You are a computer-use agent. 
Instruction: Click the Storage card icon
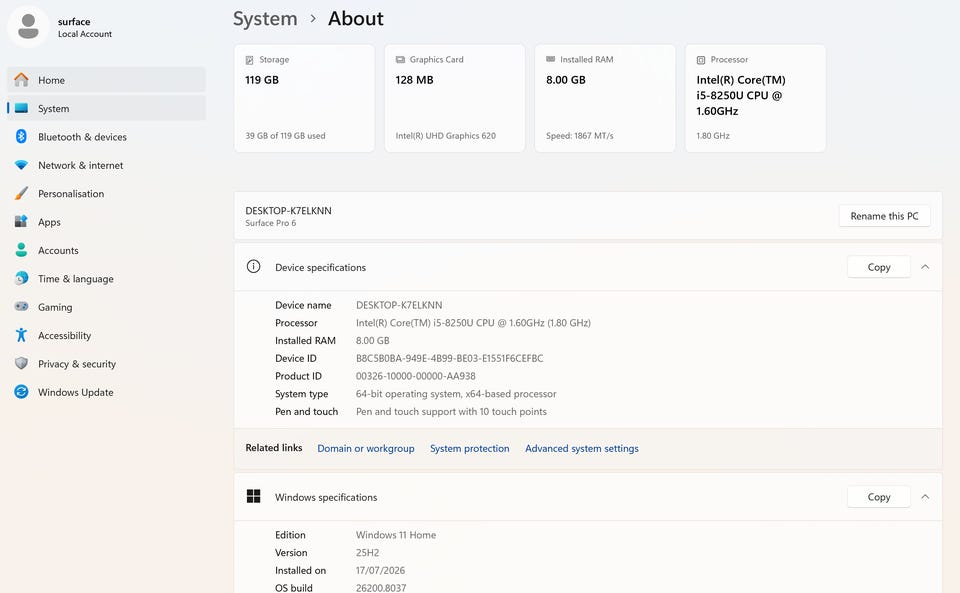(249, 60)
